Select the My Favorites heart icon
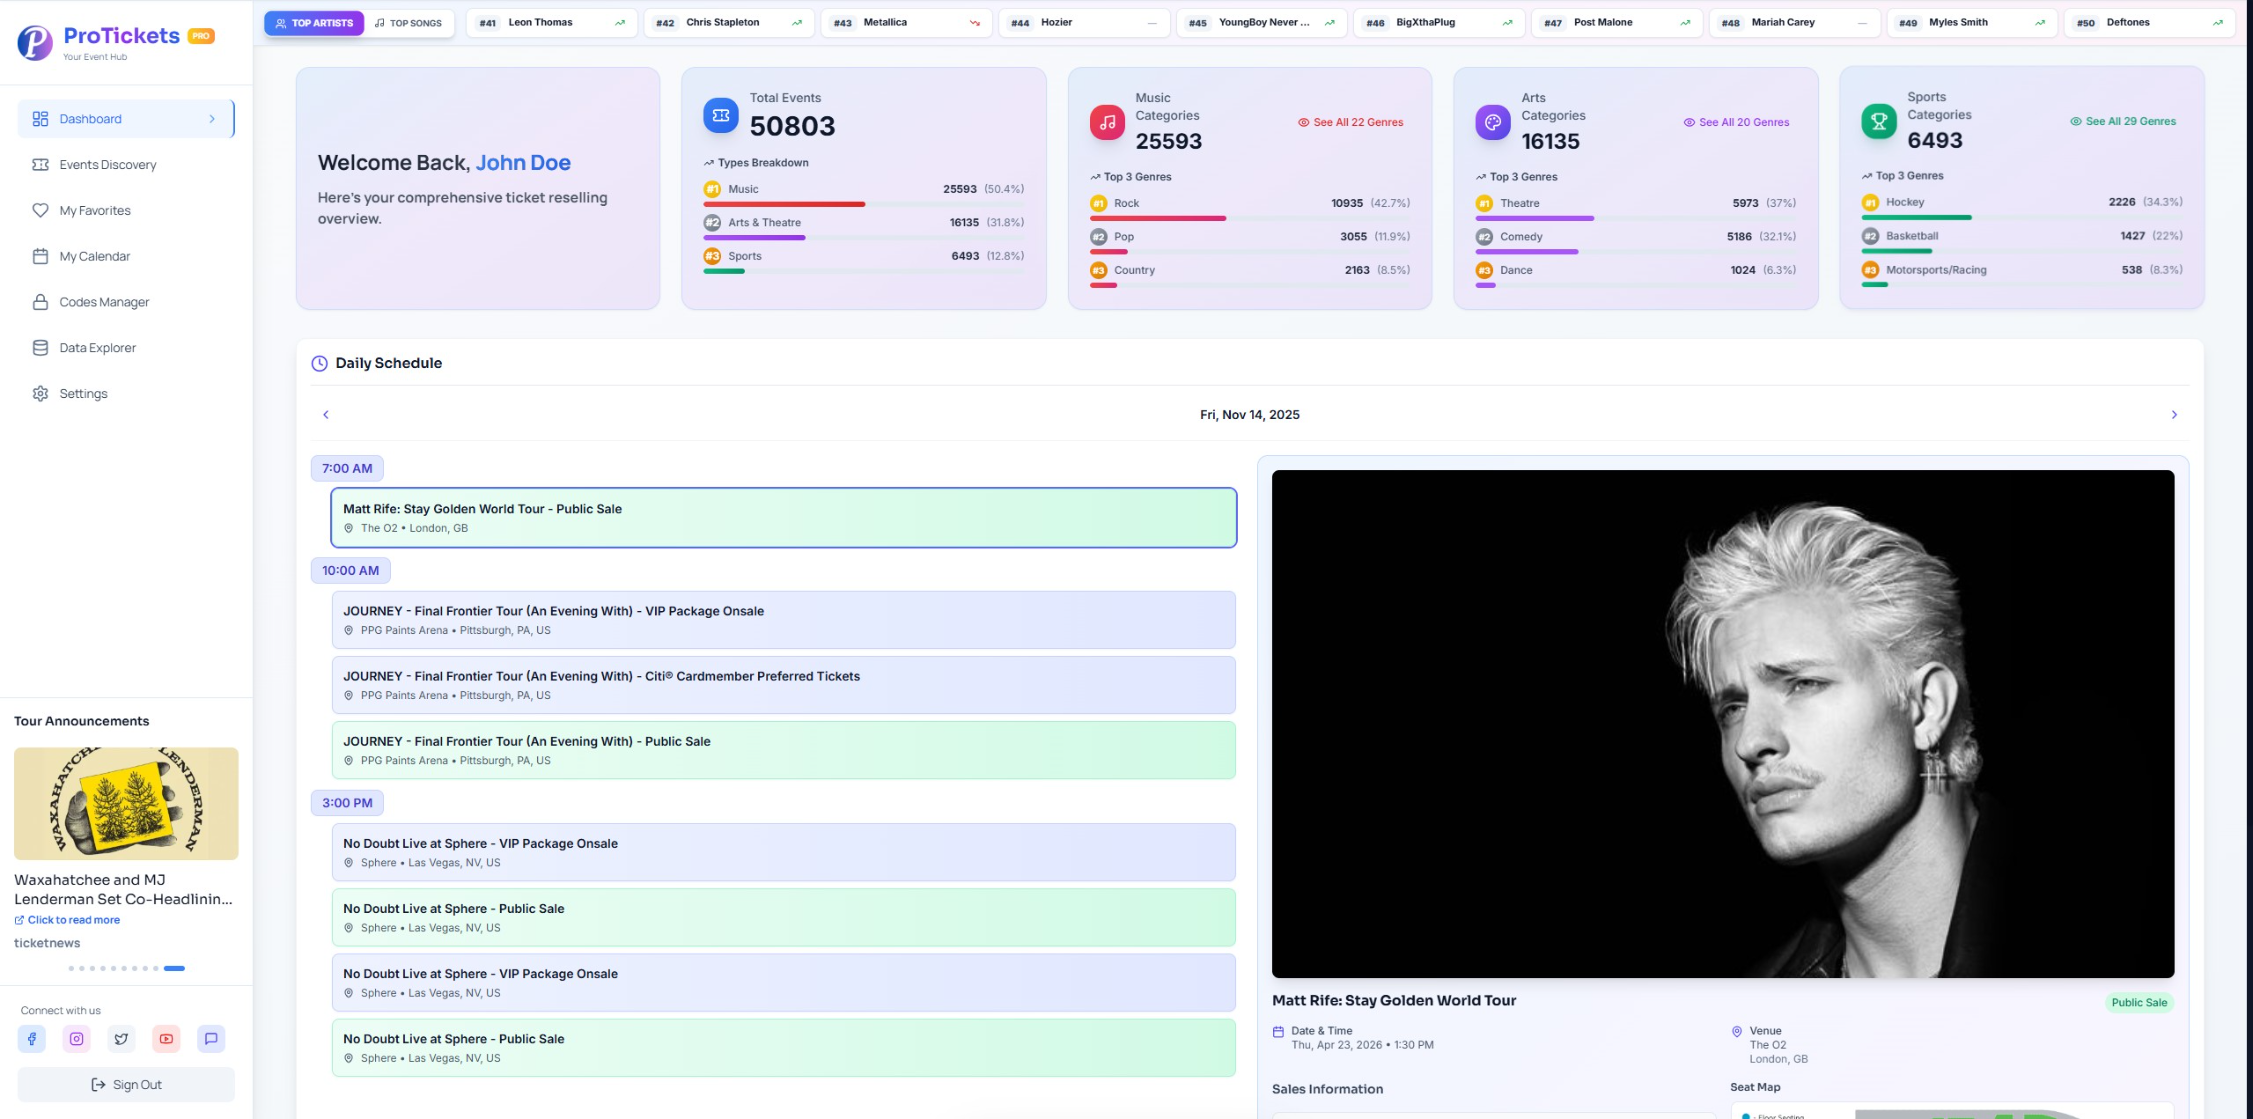 pos(40,210)
